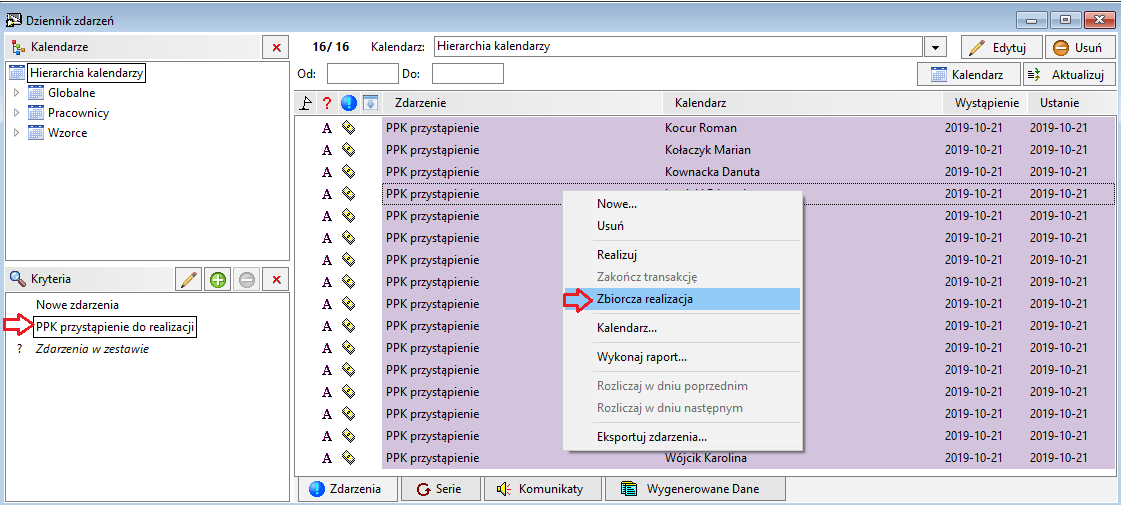The width and height of the screenshot is (1121, 505).
Task: Click the gray minus remove-criterion icon
Action: [247, 280]
